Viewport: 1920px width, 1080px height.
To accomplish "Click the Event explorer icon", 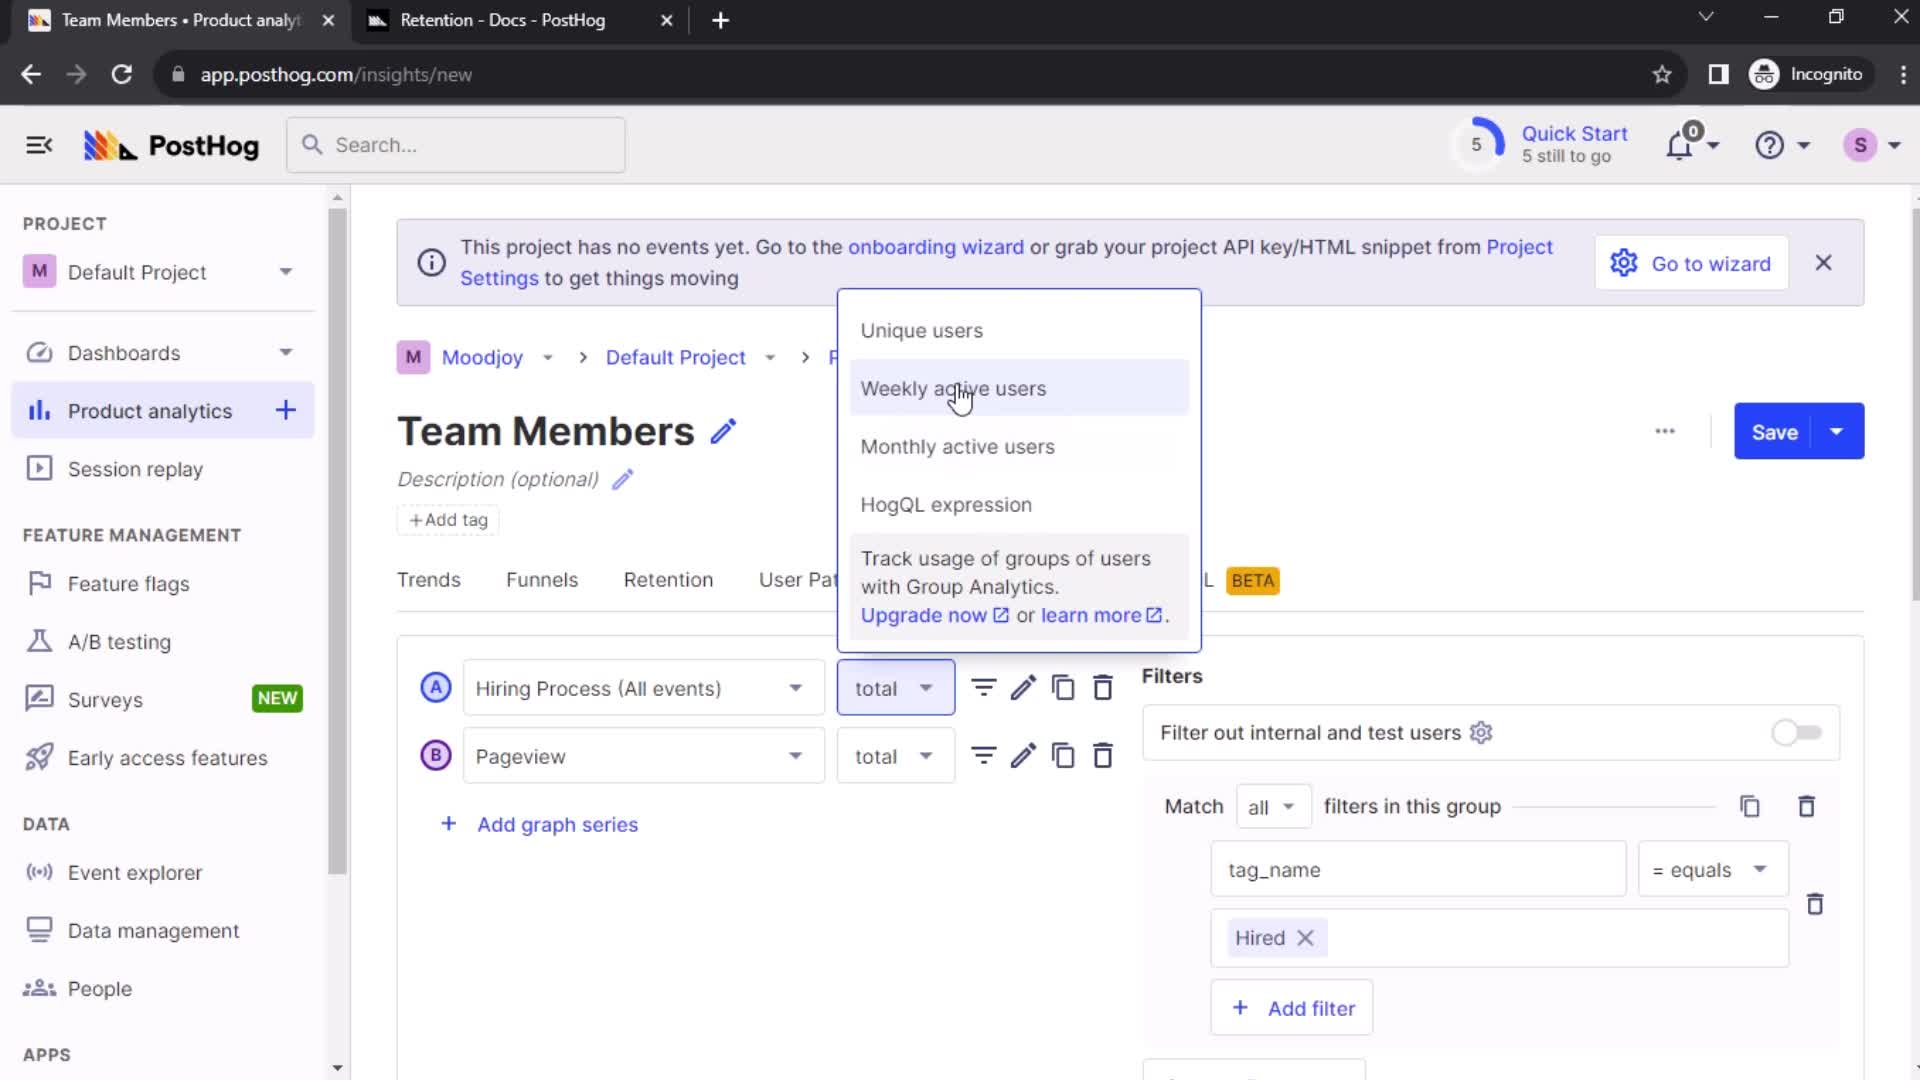I will click(x=38, y=872).
